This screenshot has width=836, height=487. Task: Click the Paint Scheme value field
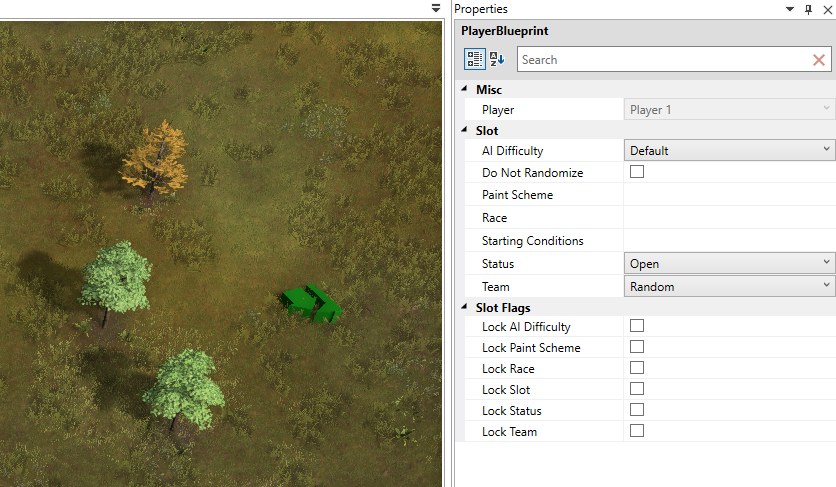pyautogui.click(x=729, y=195)
